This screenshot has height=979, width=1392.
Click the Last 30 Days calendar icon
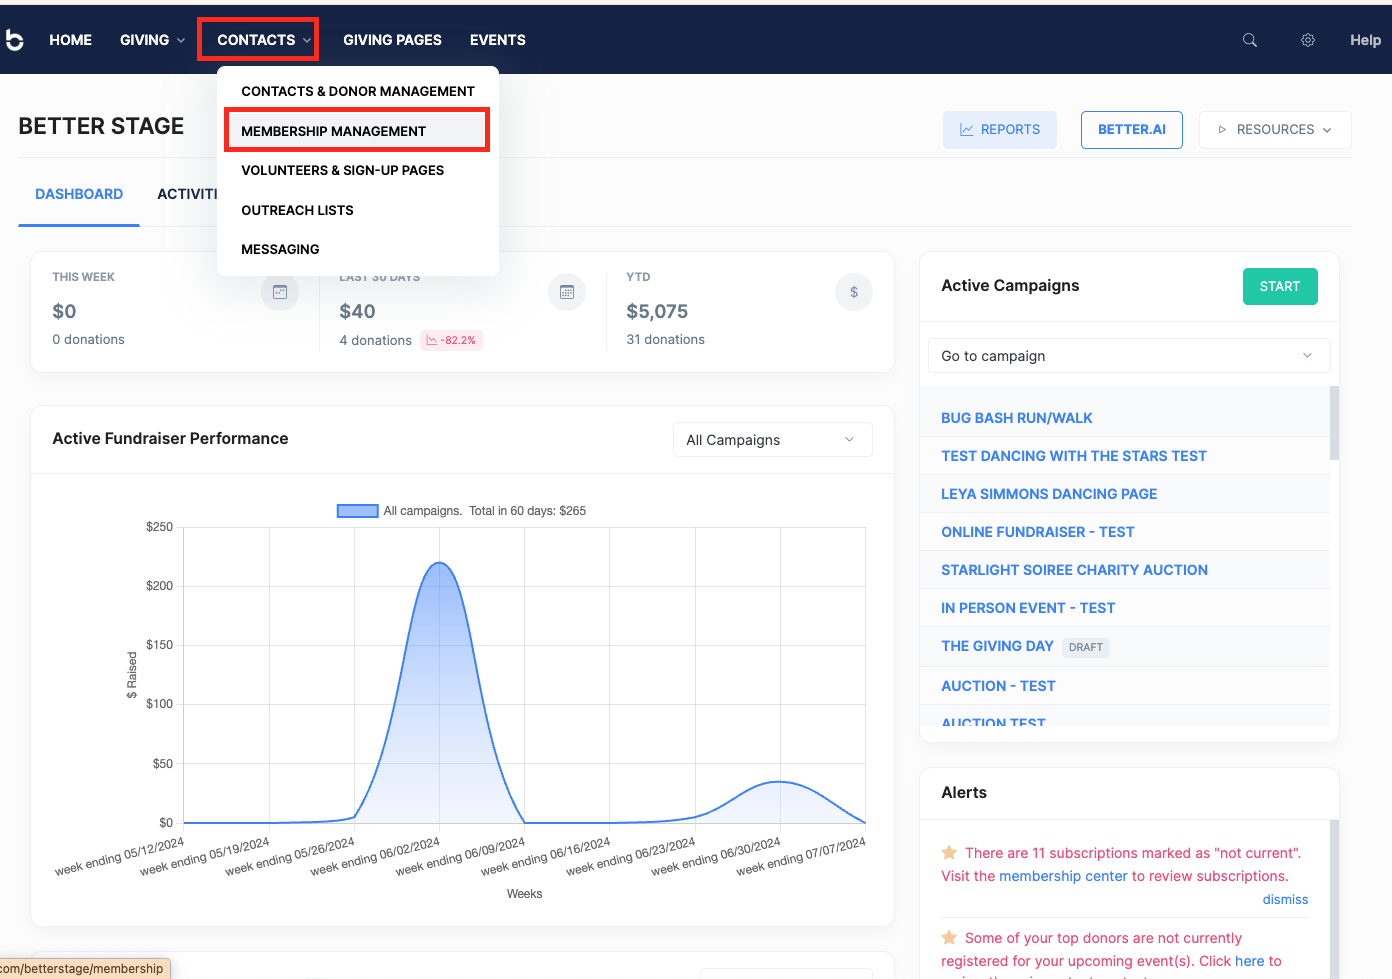(x=567, y=292)
